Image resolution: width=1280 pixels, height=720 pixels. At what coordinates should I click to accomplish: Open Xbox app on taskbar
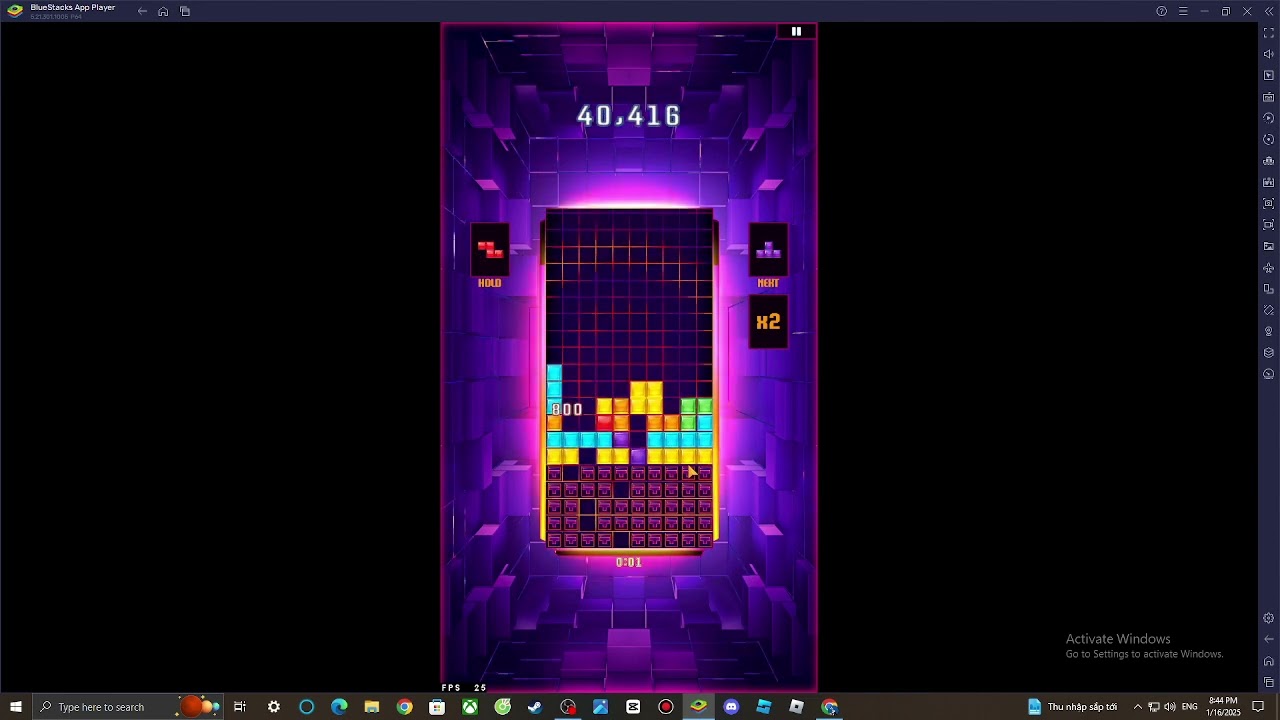(470, 707)
